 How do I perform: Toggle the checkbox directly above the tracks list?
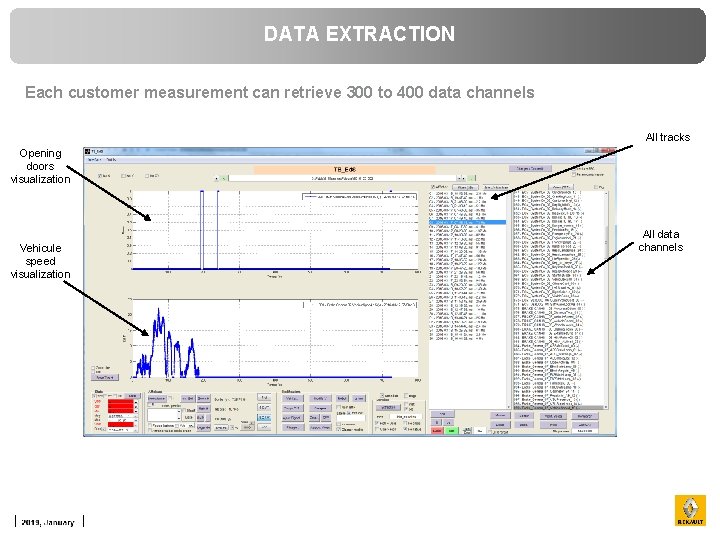pos(433,187)
